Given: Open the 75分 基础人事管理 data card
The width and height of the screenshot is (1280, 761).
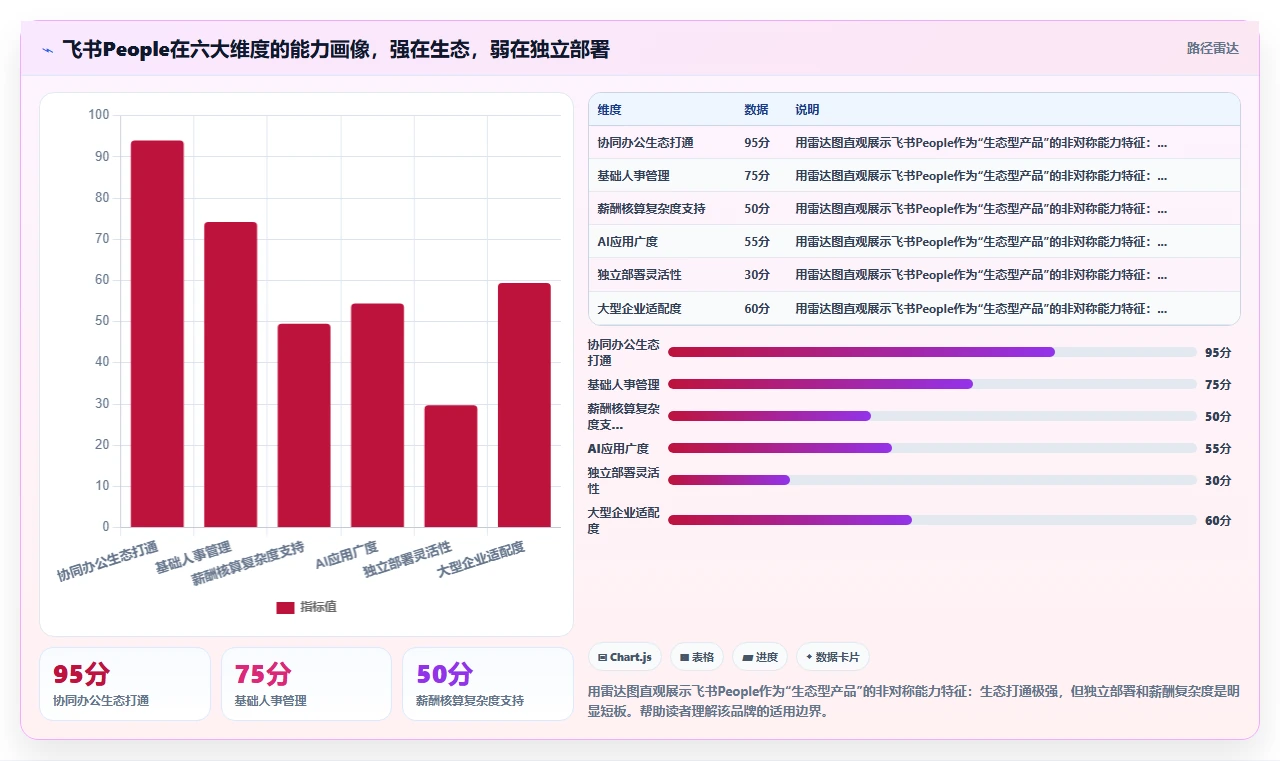Looking at the screenshot, I should [306, 684].
